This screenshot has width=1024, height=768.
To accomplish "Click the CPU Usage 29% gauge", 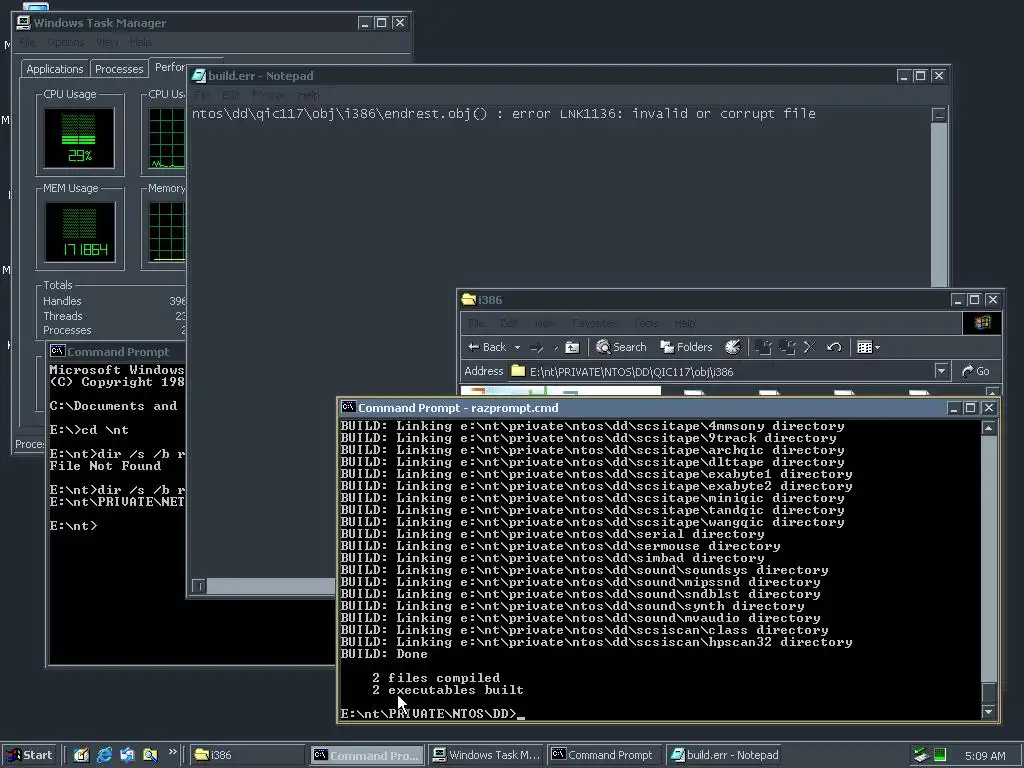I will 79,138.
